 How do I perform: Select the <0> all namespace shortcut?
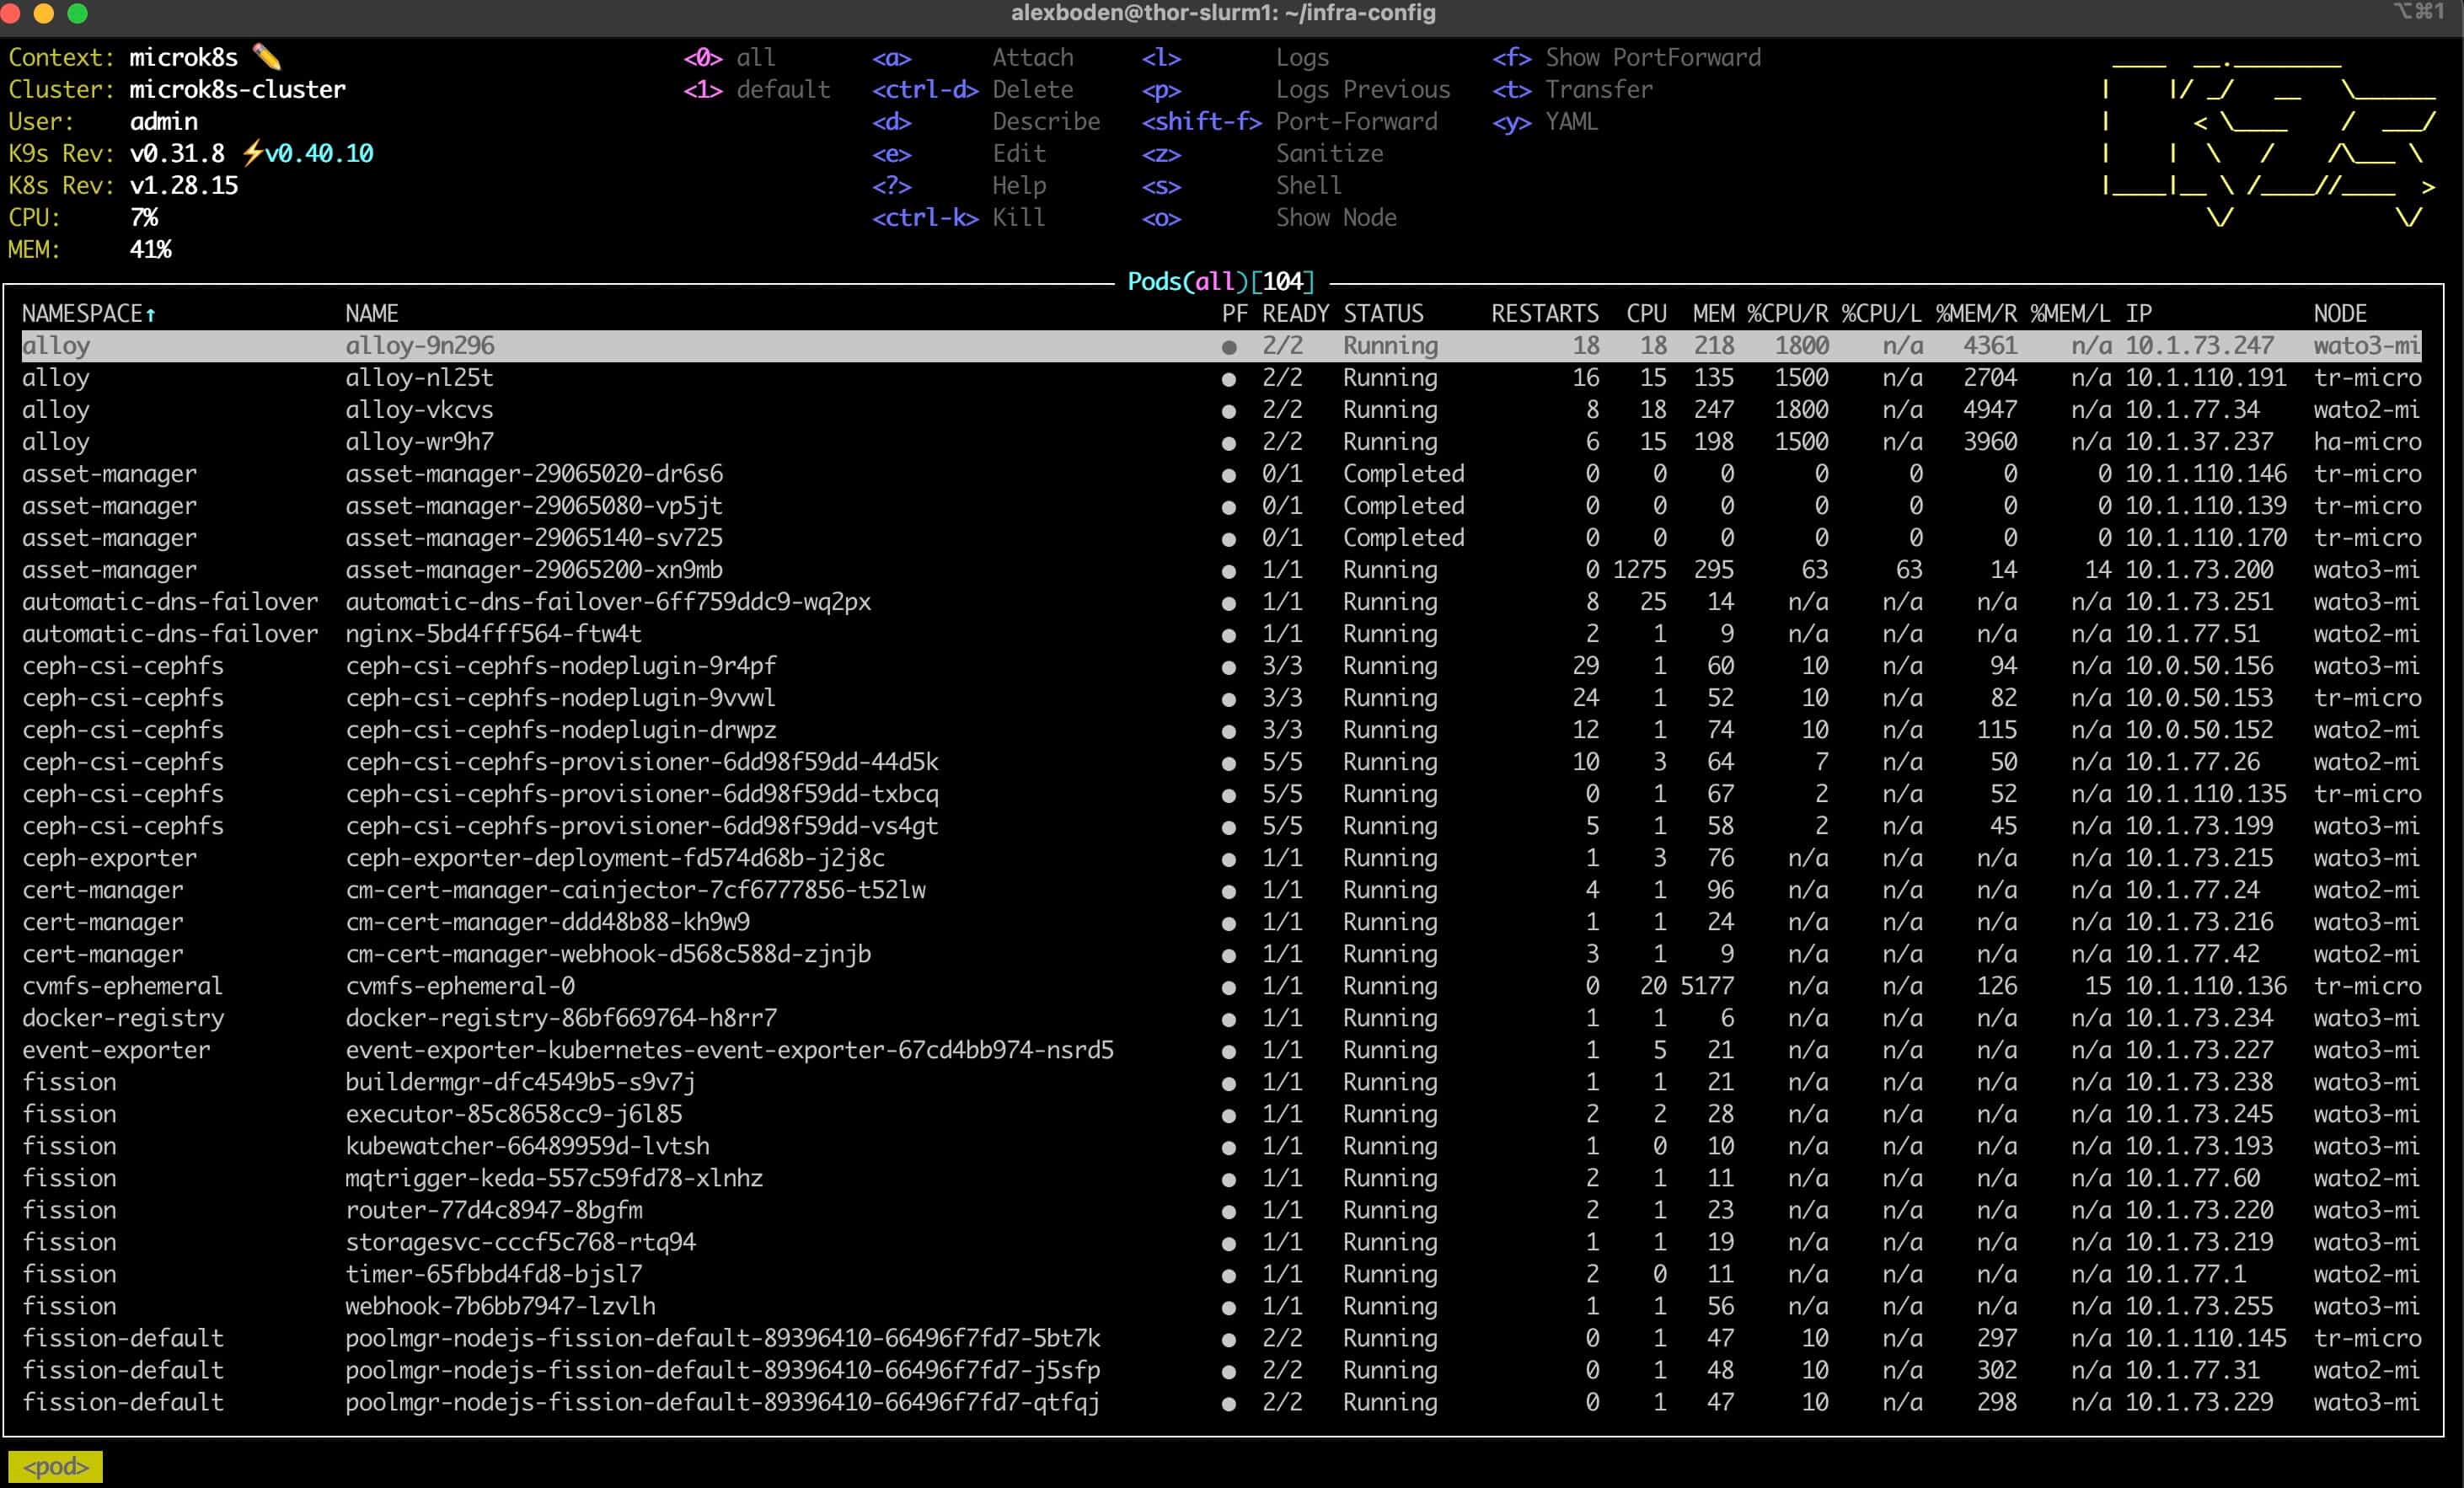pos(730,57)
